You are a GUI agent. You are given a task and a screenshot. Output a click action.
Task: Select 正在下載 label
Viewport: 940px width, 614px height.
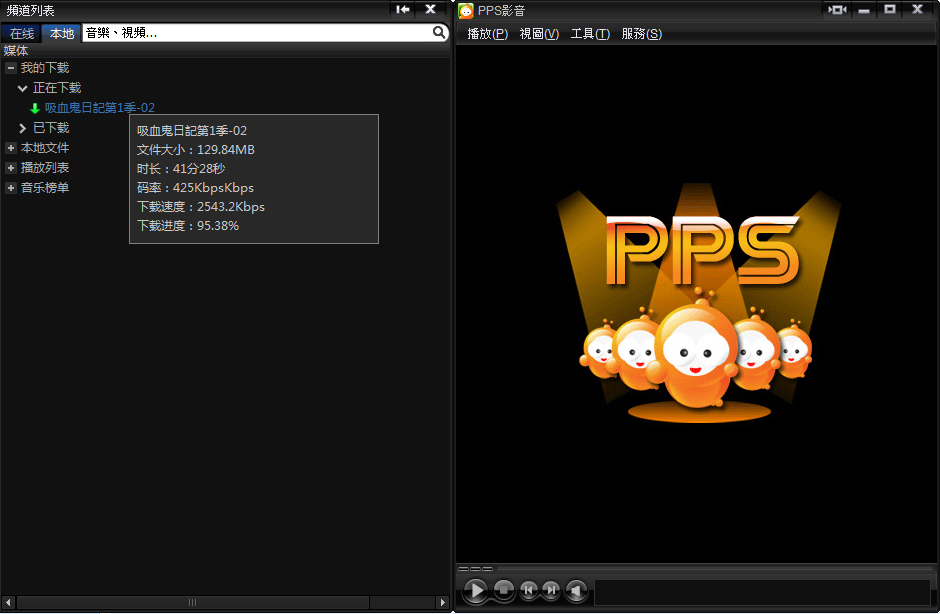tap(57, 88)
